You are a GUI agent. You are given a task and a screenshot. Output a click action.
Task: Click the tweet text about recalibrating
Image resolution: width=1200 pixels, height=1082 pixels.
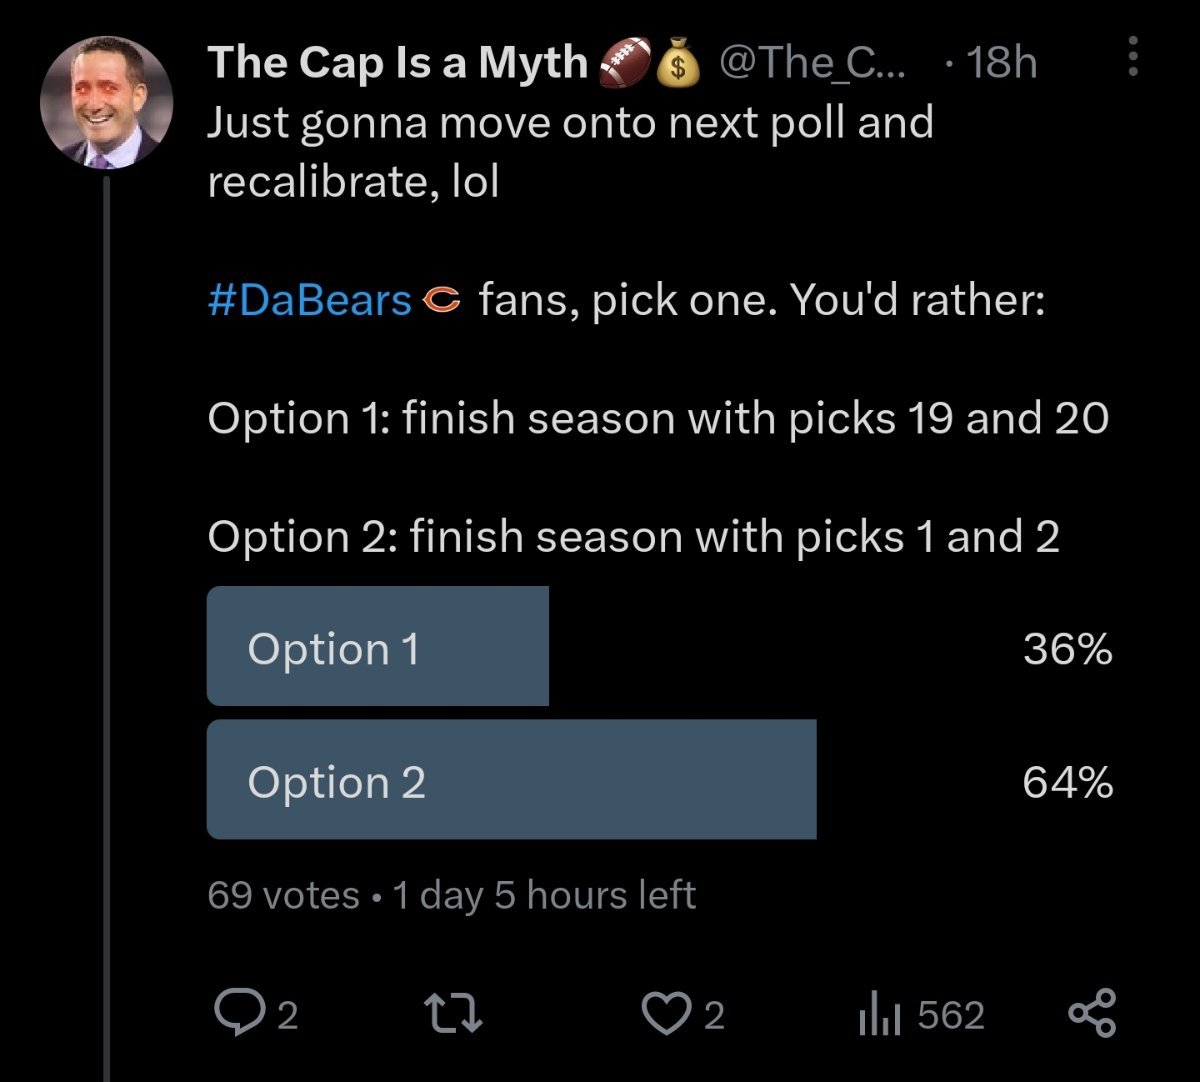point(570,152)
